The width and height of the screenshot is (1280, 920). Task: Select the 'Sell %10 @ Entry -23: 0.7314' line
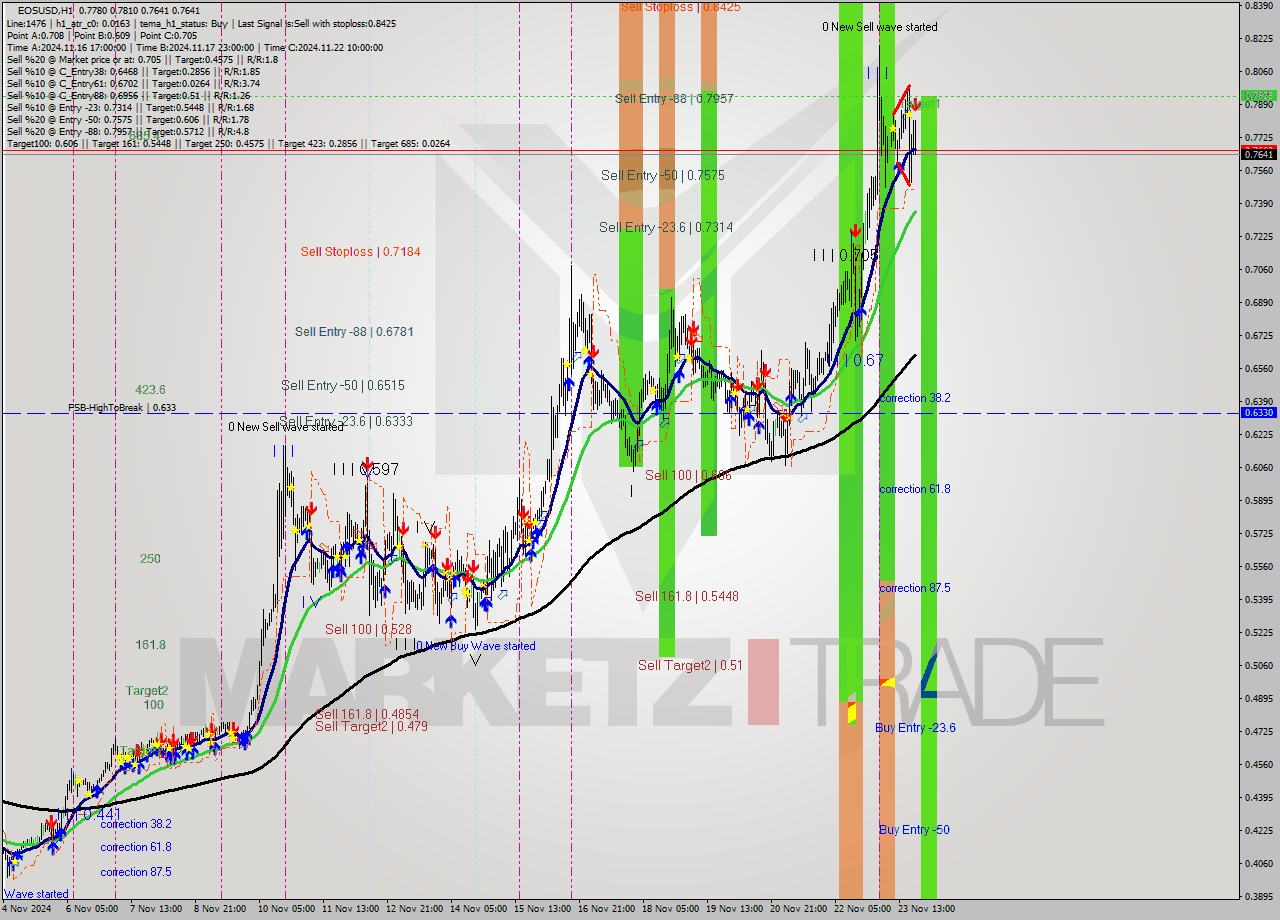coord(130,108)
